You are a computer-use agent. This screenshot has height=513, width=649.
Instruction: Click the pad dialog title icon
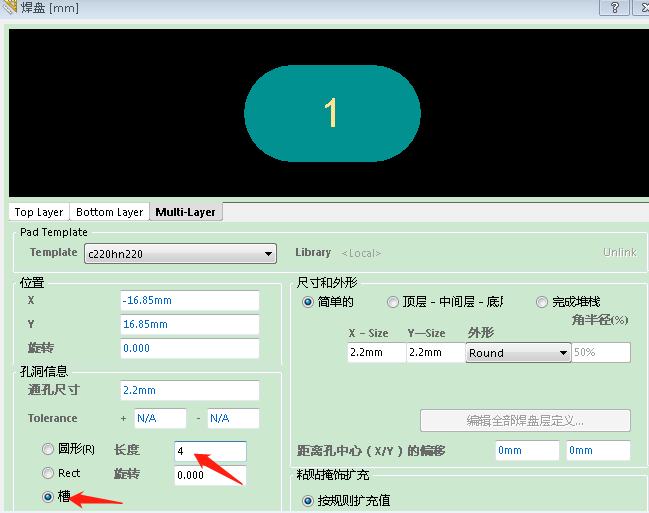[x=9, y=6]
